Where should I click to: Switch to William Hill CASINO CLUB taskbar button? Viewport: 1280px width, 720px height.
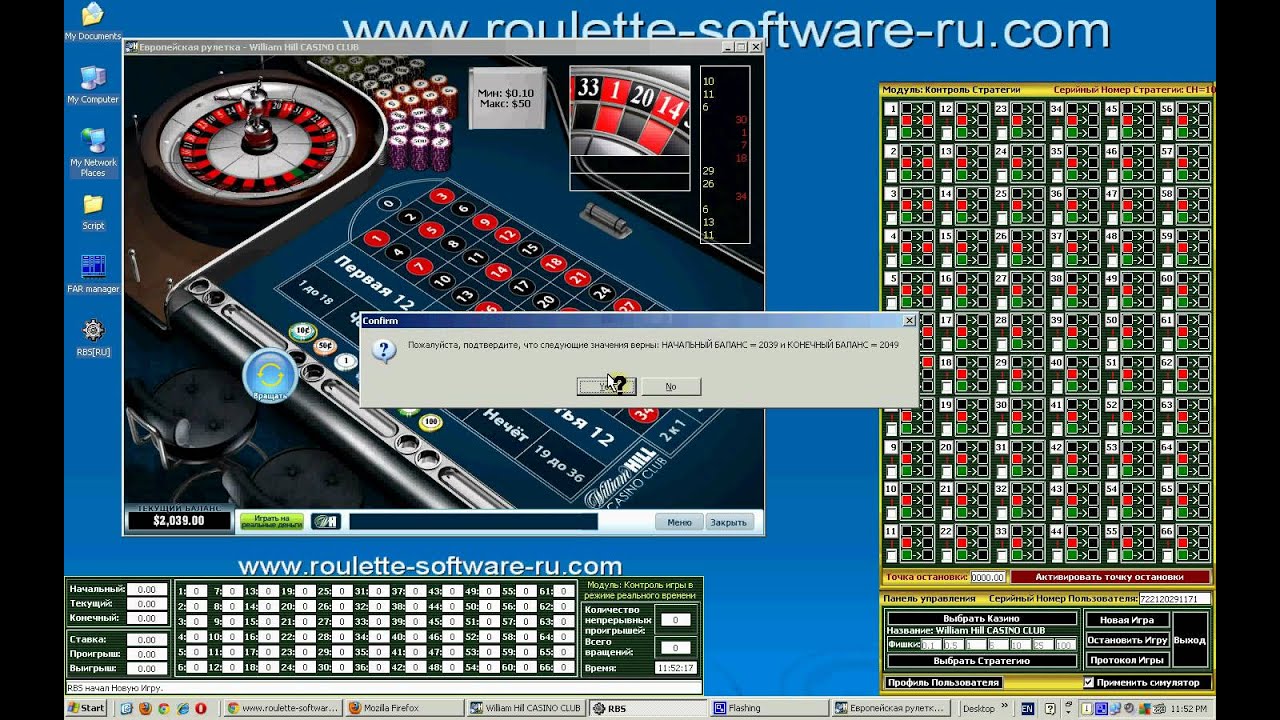[525, 708]
